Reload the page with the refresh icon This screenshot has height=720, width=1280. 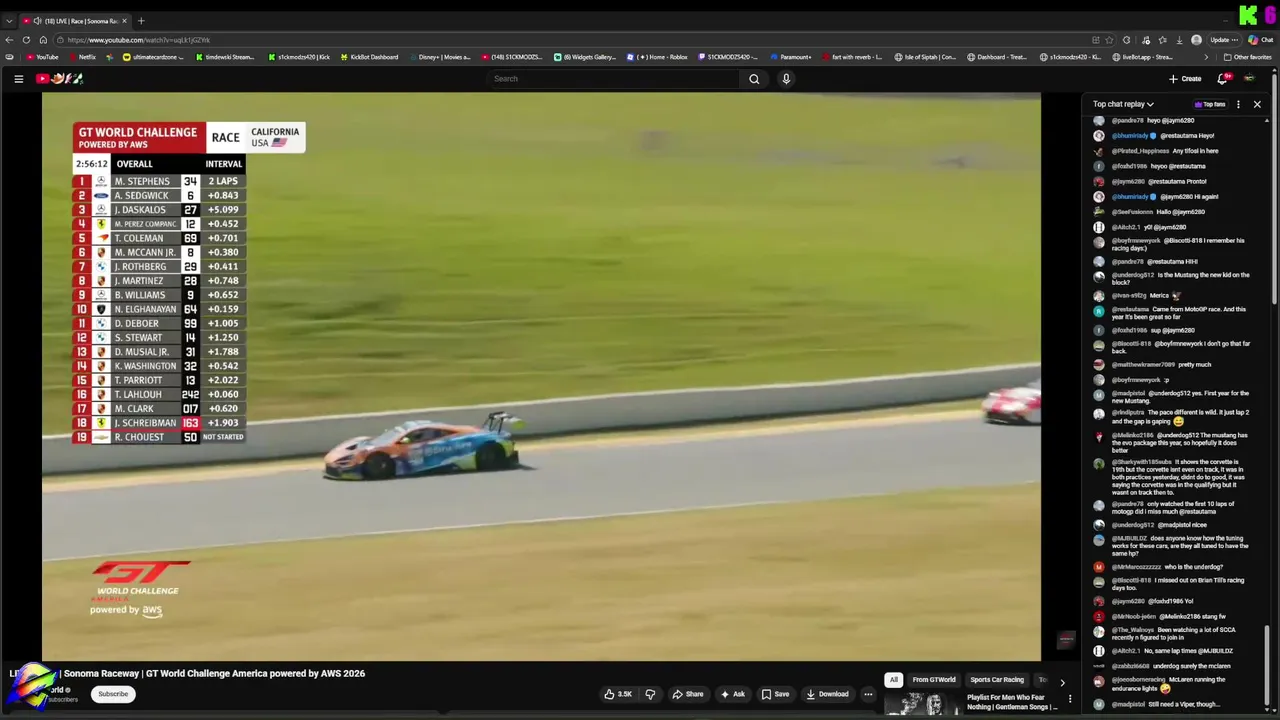tap(26, 40)
